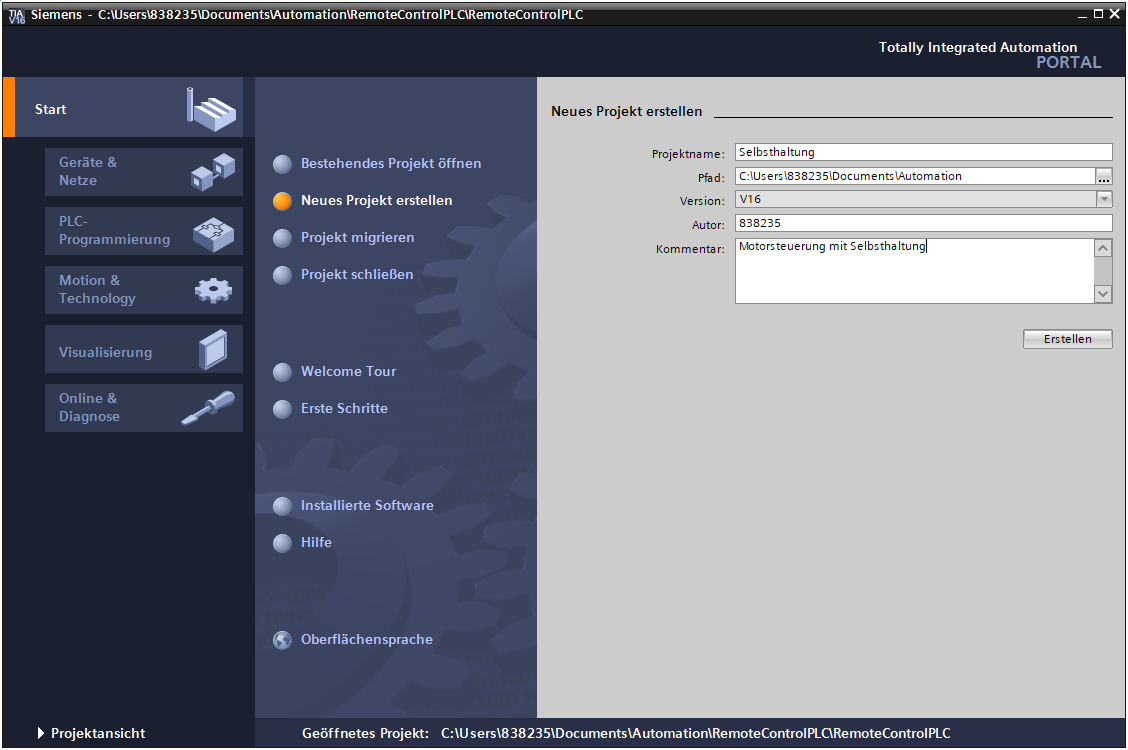Click bullet next to Welcome Tour
The width and height of the screenshot is (1128, 750).
(x=282, y=372)
